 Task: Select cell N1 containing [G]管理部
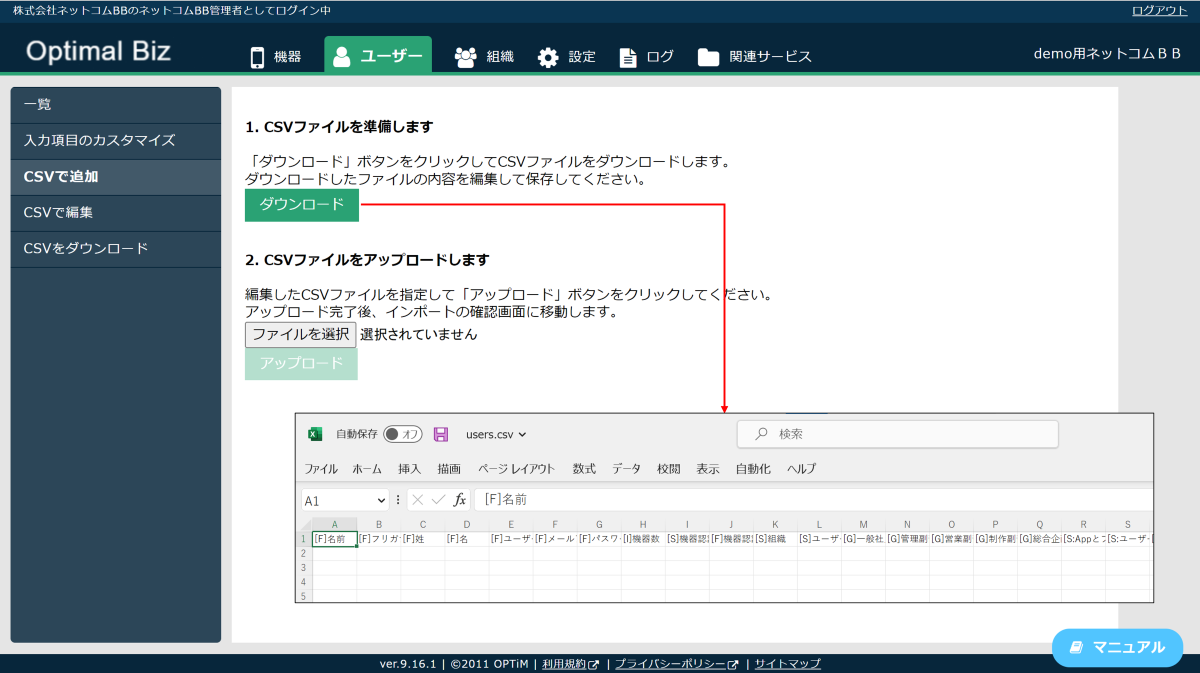pos(907,539)
